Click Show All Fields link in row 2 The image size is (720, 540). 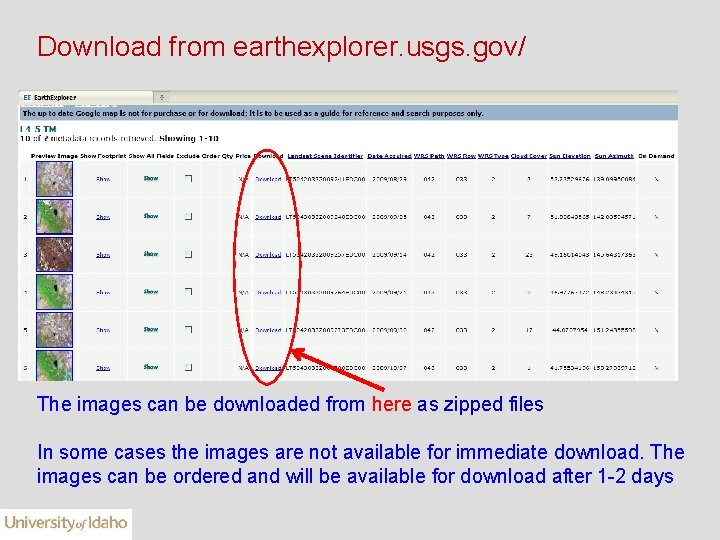coord(151,216)
